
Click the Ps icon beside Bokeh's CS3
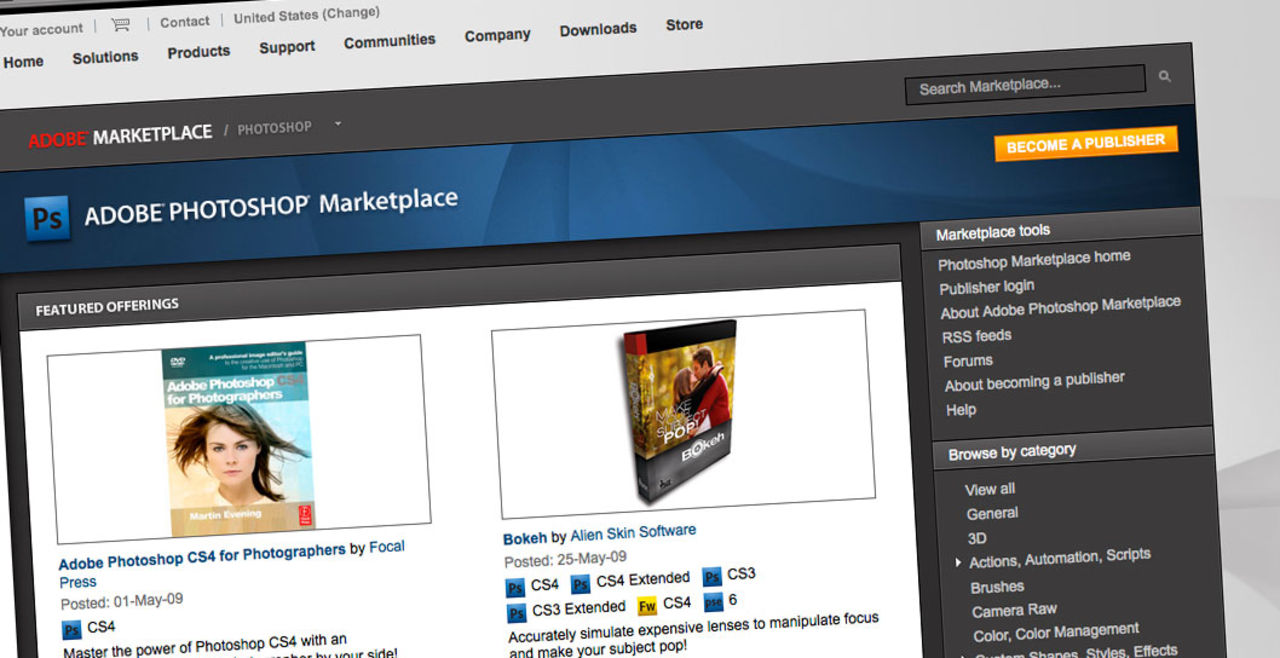[x=712, y=577]
